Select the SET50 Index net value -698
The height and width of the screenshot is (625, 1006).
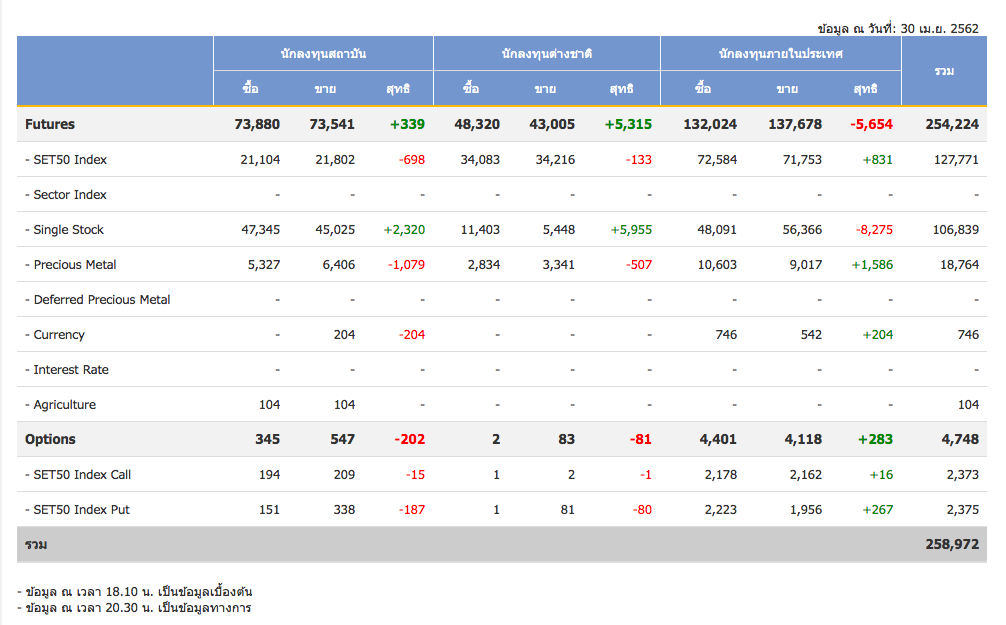(412, 160)
